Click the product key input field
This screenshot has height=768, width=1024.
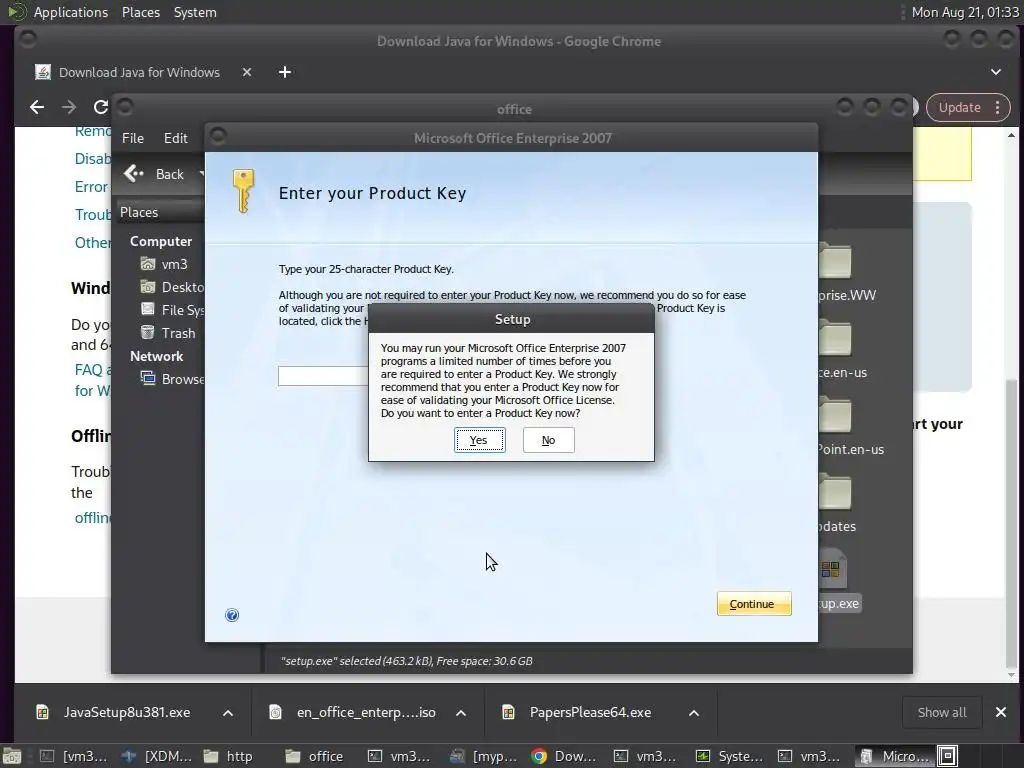(324, 376)
